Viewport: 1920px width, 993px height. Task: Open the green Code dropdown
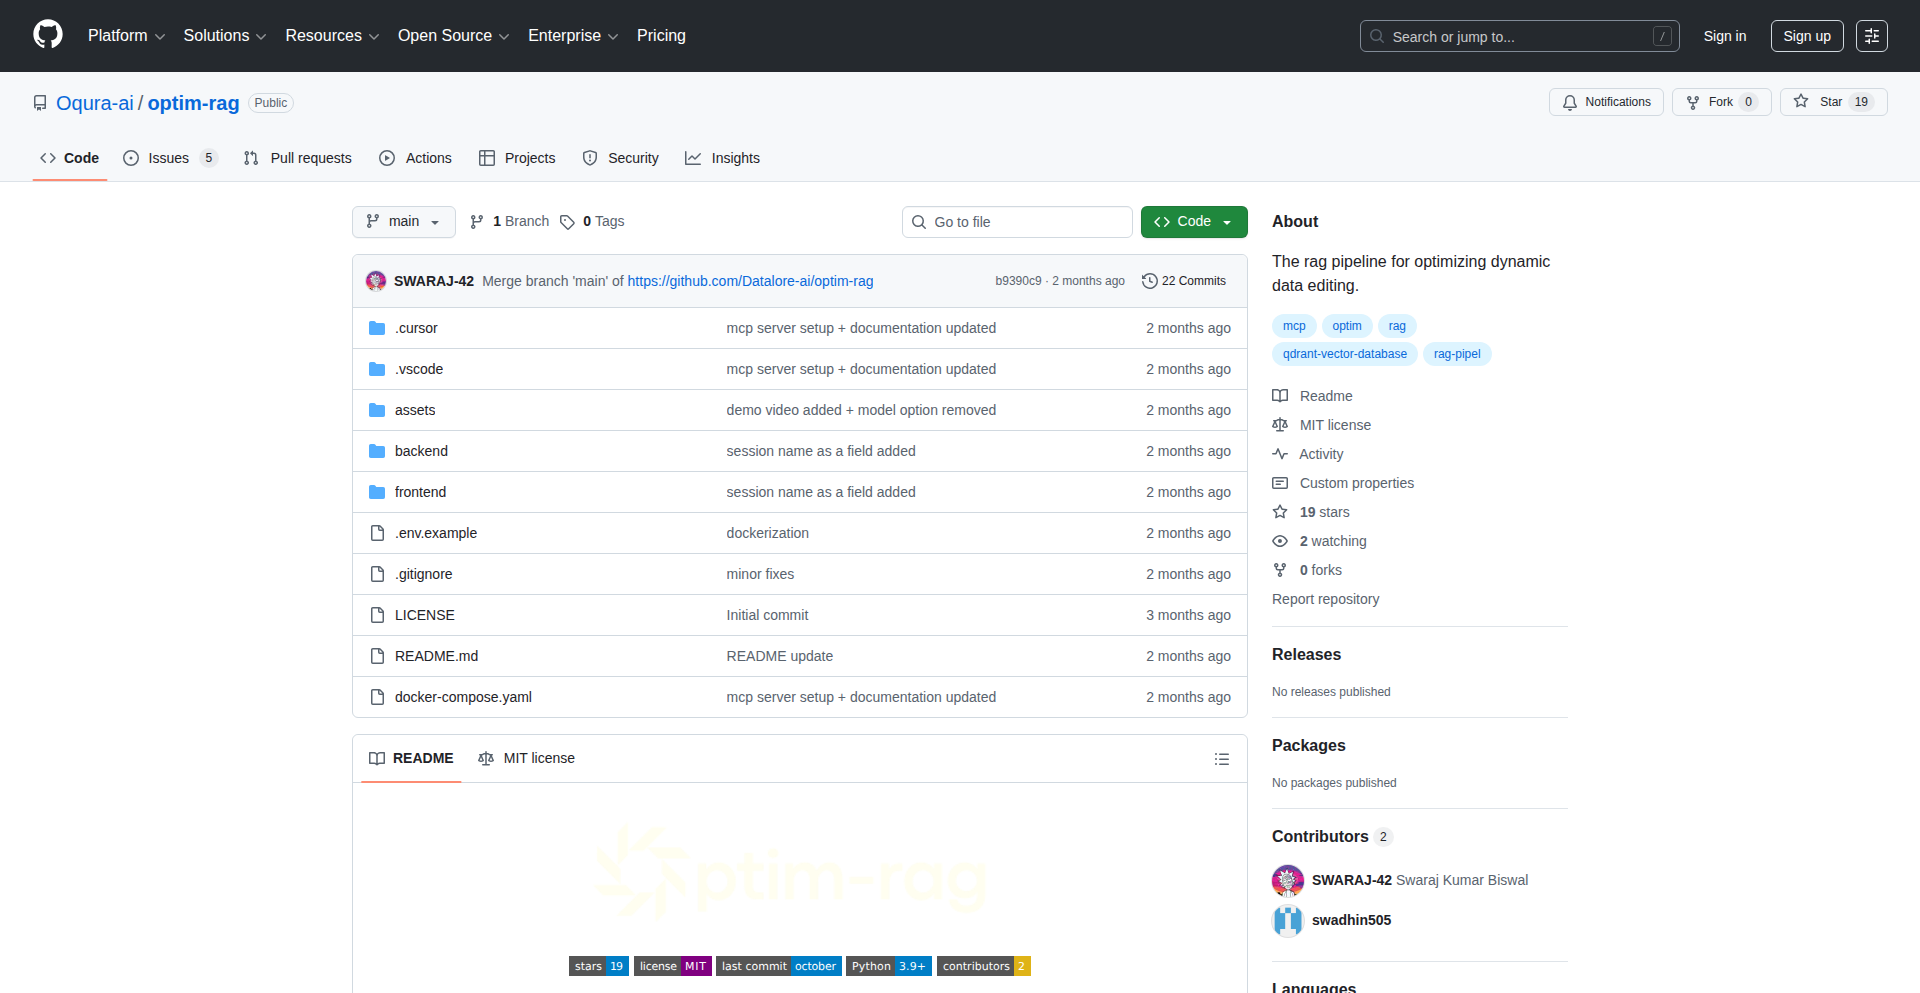click(x=1193, y=221)
